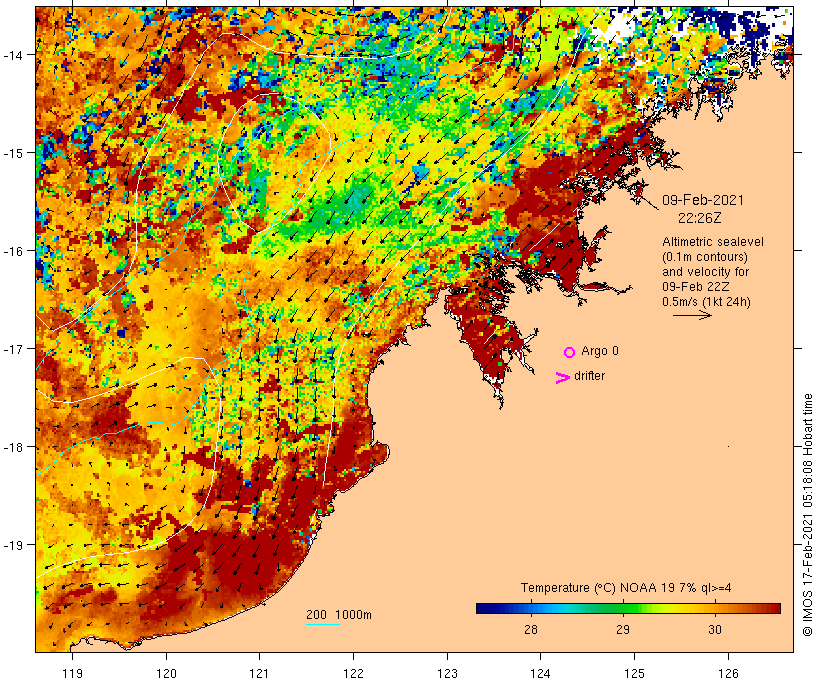The height and width of the screenshot is (680, 820).
Task: Click the longitude axis label 119
Action: pos(73,673)
